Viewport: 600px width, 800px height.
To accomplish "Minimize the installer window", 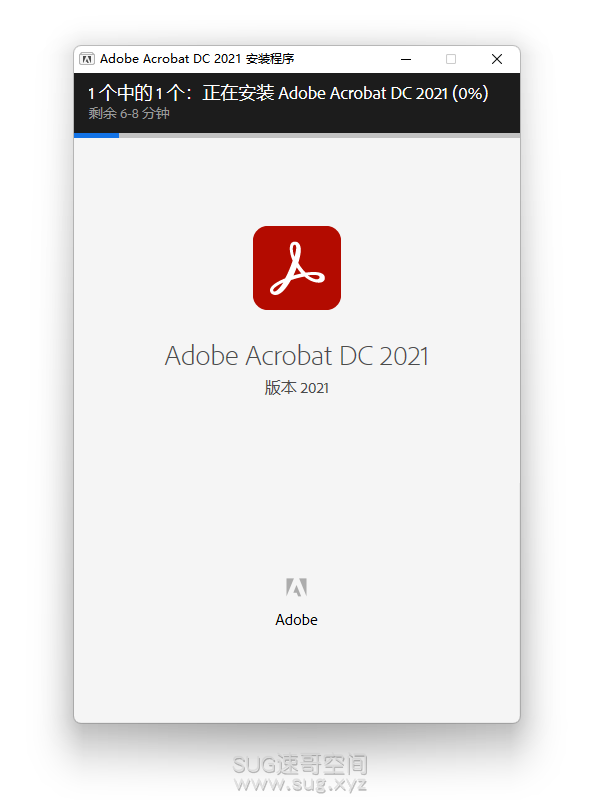I will (x=406, y=59).
